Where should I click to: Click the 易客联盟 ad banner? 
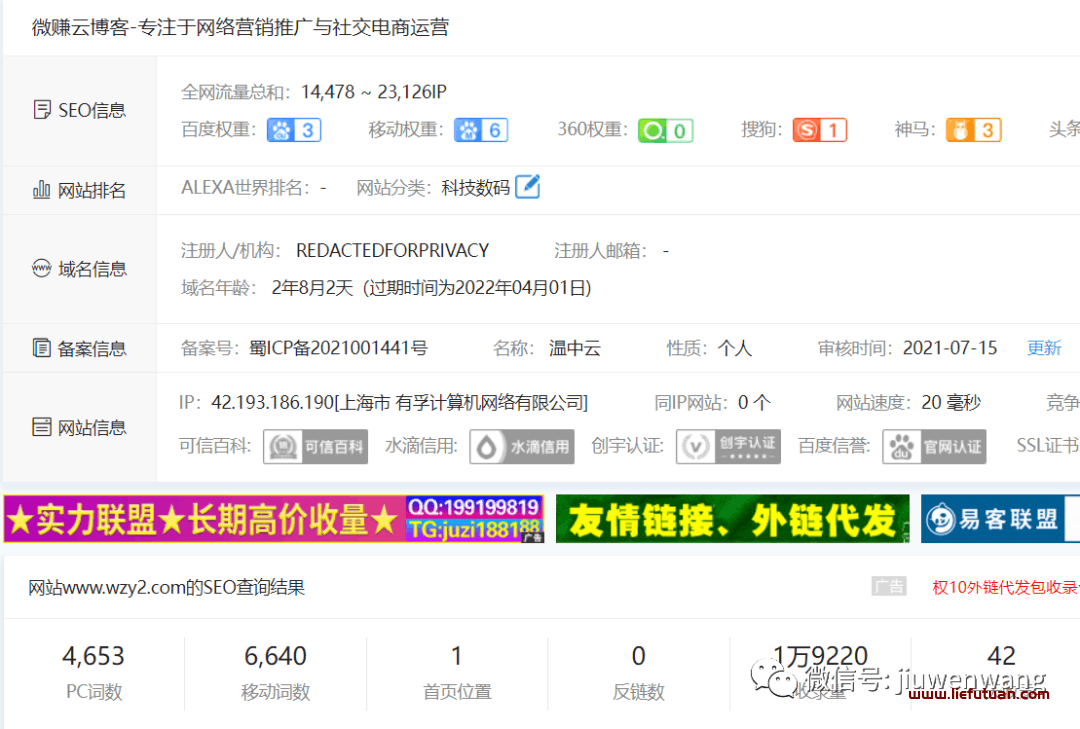pyautogui.click(x=1000, y=519)
